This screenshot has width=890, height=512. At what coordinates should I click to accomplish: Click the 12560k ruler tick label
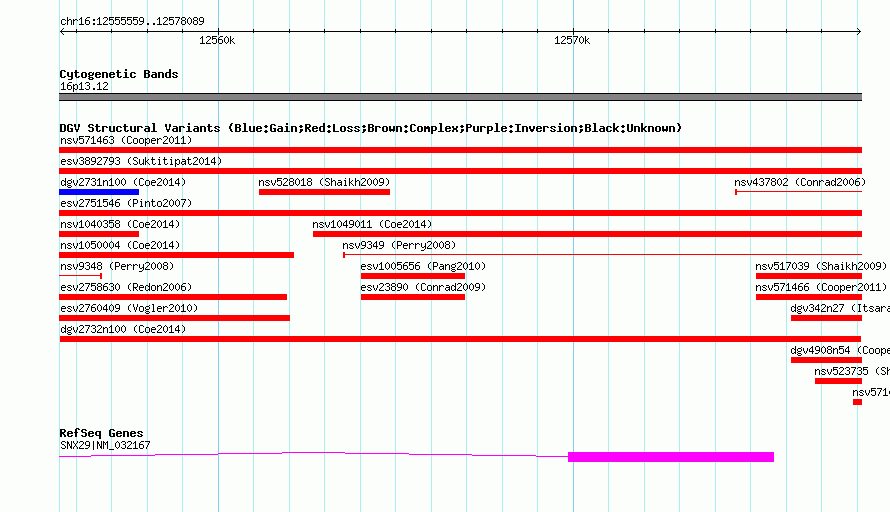217,40
